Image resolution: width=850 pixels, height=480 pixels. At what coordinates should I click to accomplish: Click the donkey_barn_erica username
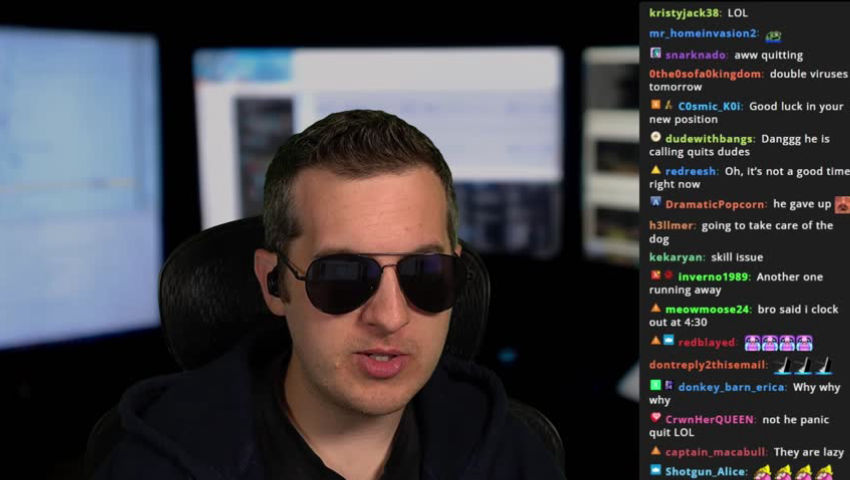(x=732, y=387)
